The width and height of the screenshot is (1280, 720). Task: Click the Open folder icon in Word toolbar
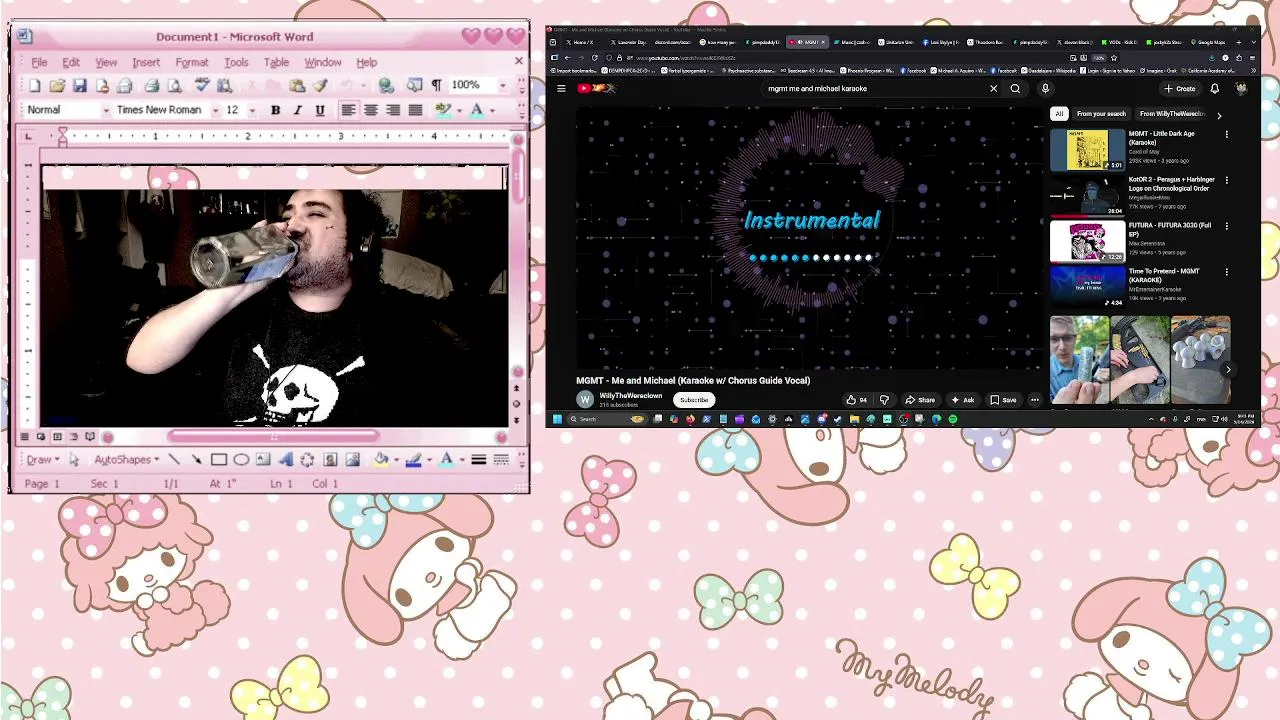coord(57,86)
